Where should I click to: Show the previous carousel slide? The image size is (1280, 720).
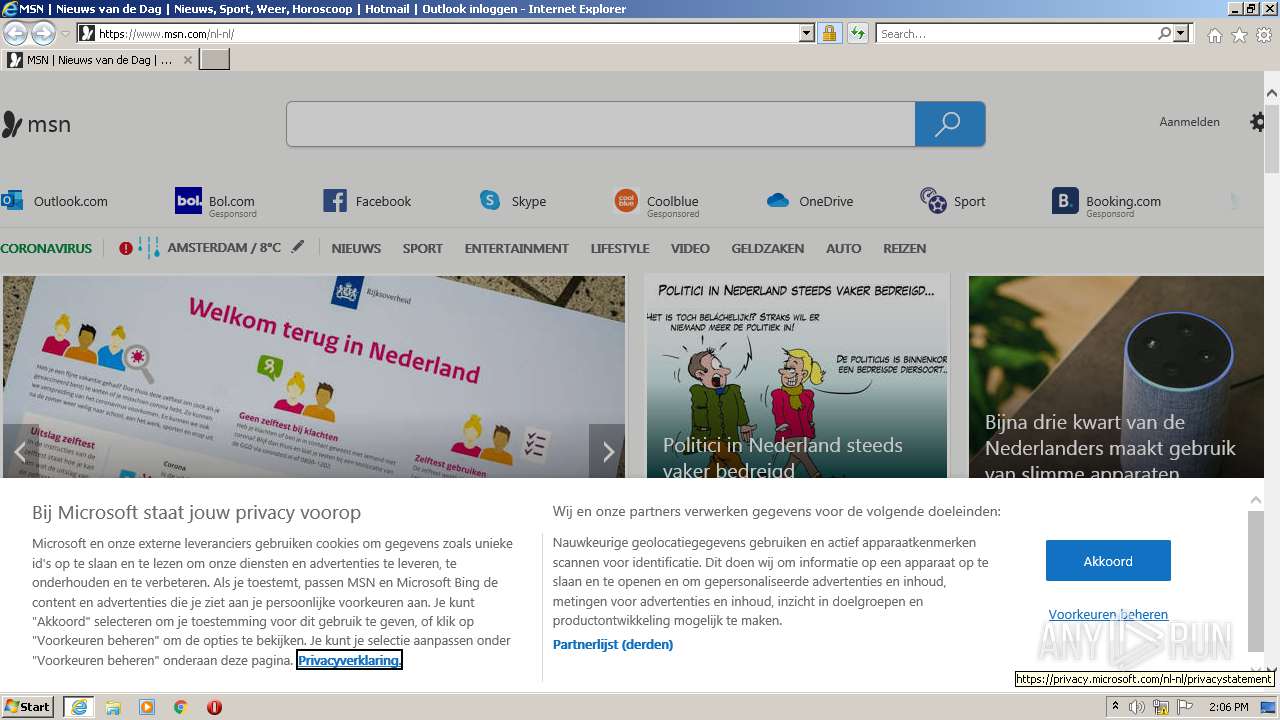(x=20, y=451)
